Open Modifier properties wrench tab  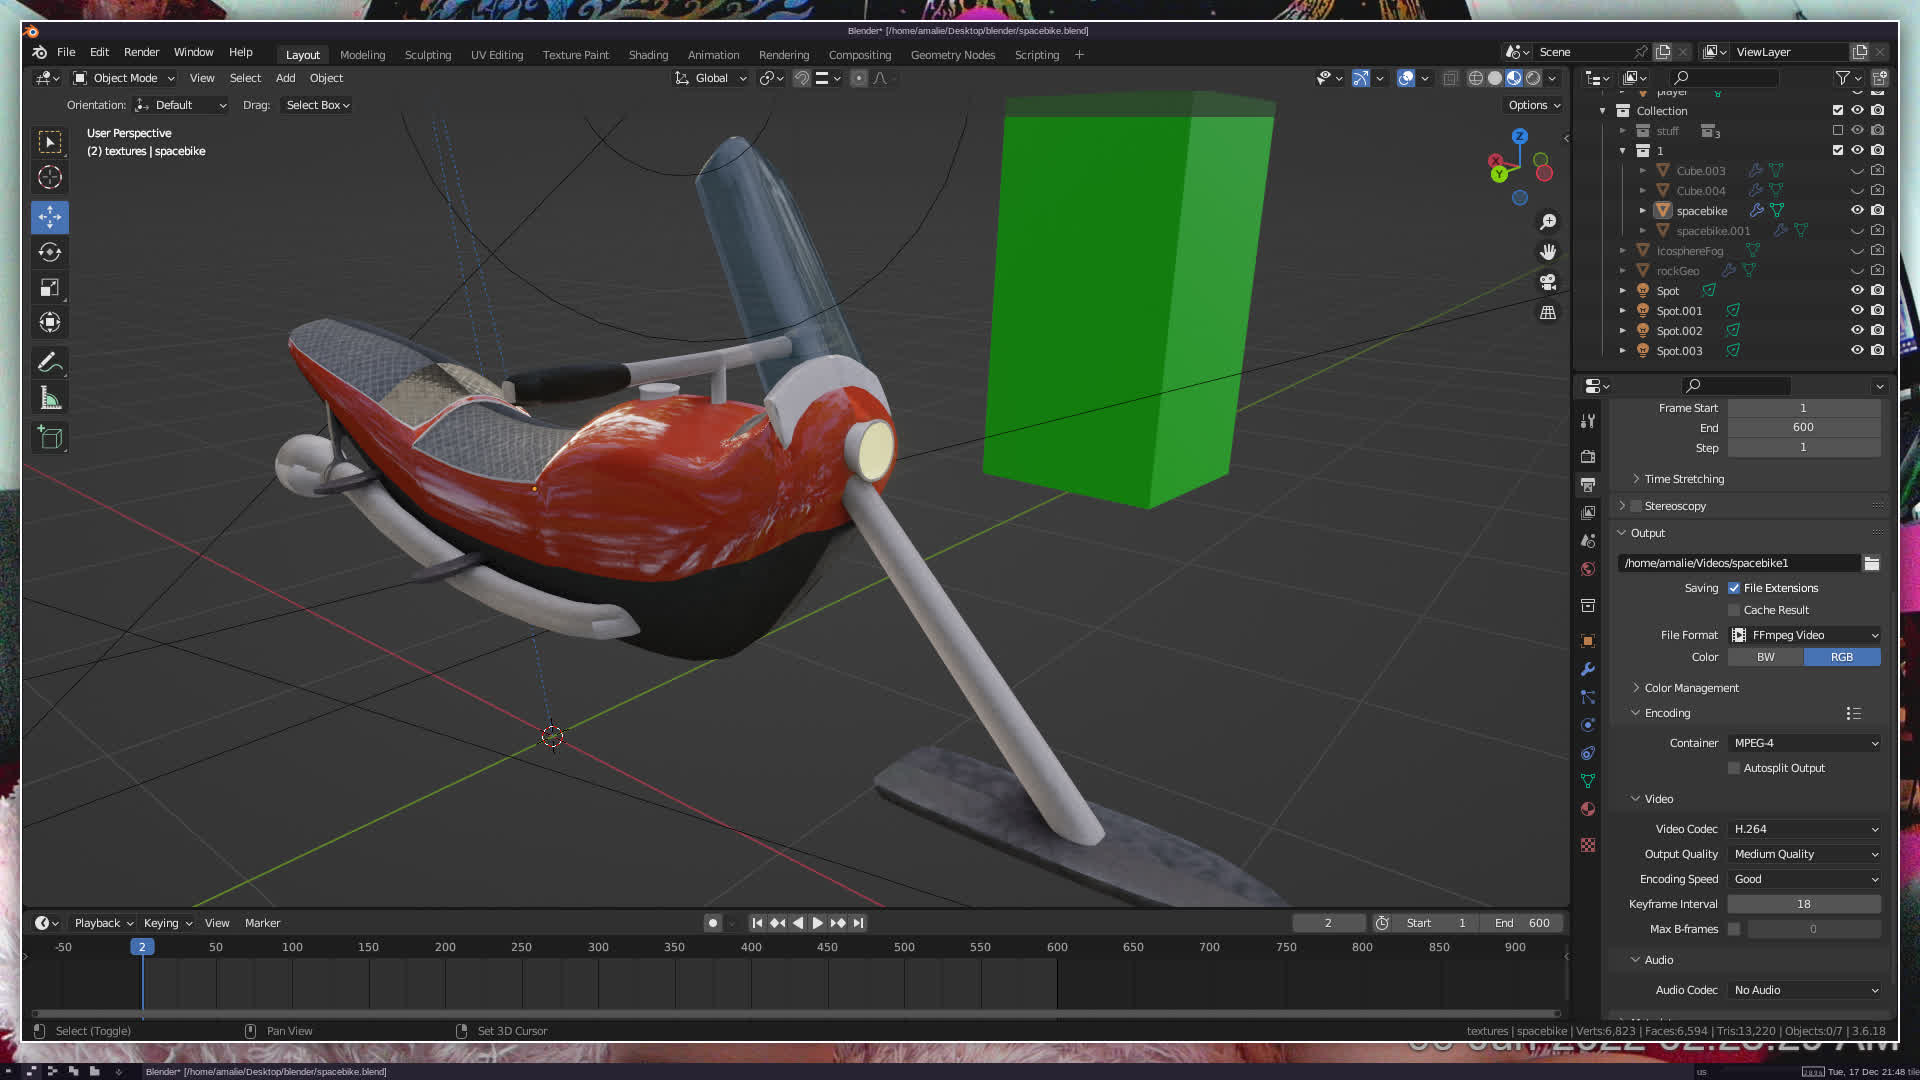[x=1588, y=669]
